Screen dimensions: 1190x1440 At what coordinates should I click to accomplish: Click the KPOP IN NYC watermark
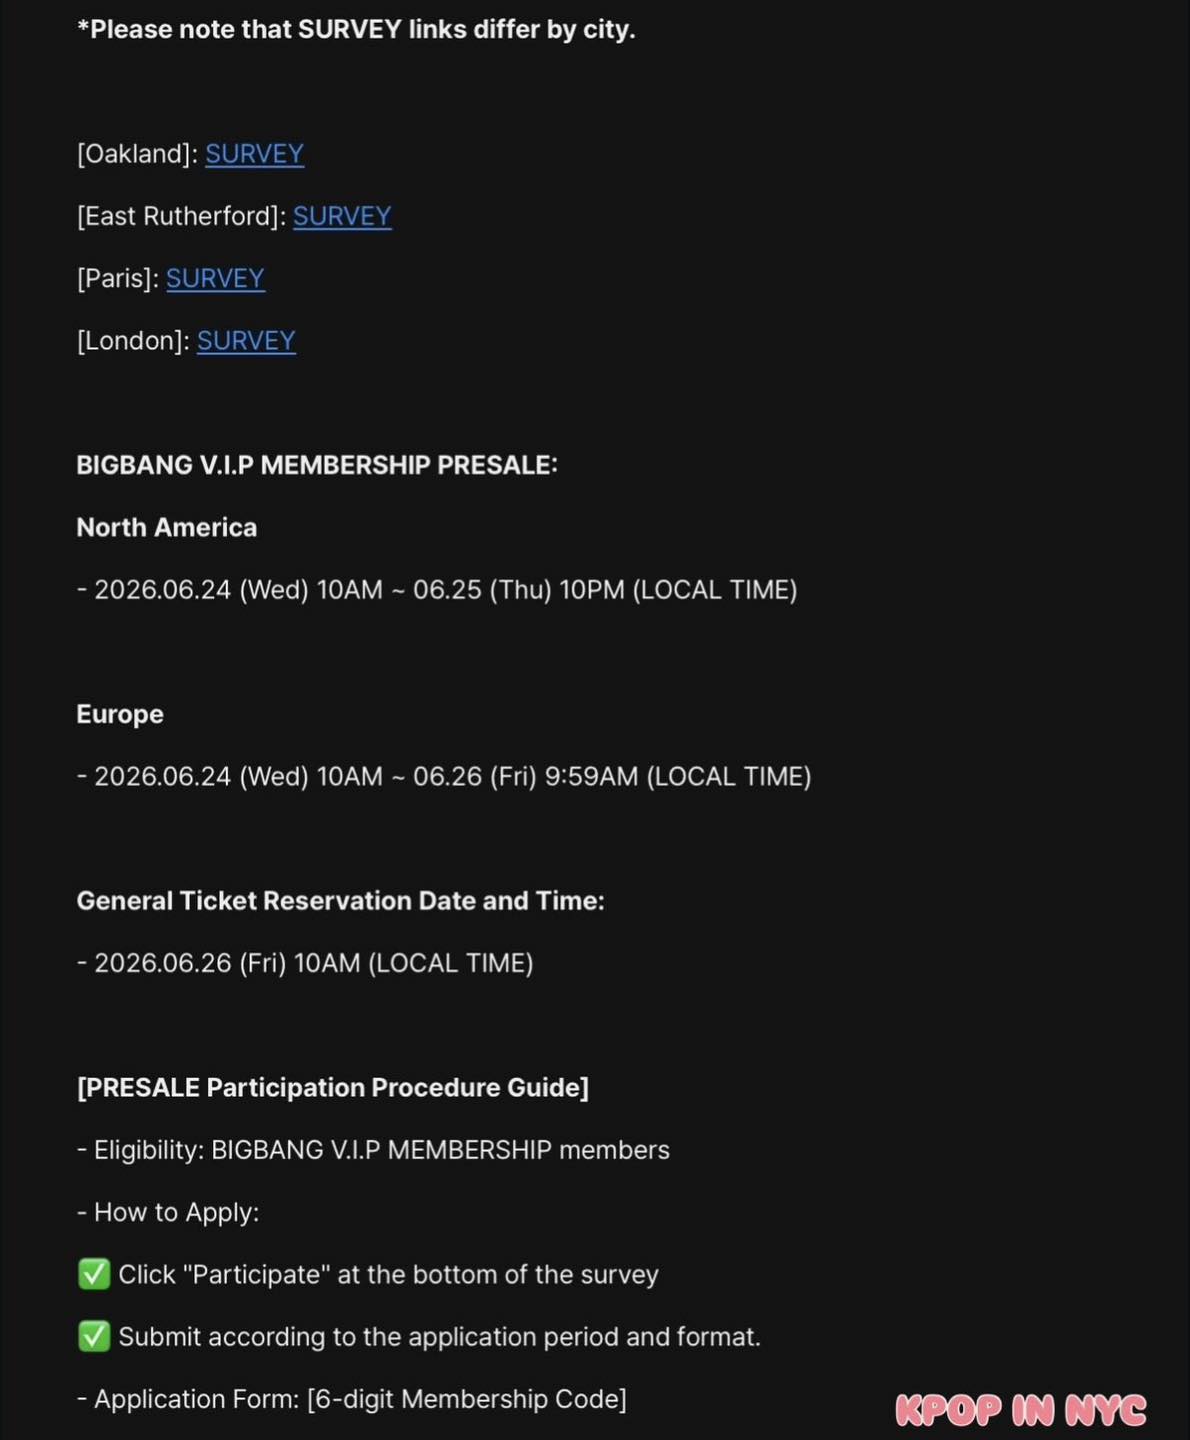[x=1021, y=1410]
